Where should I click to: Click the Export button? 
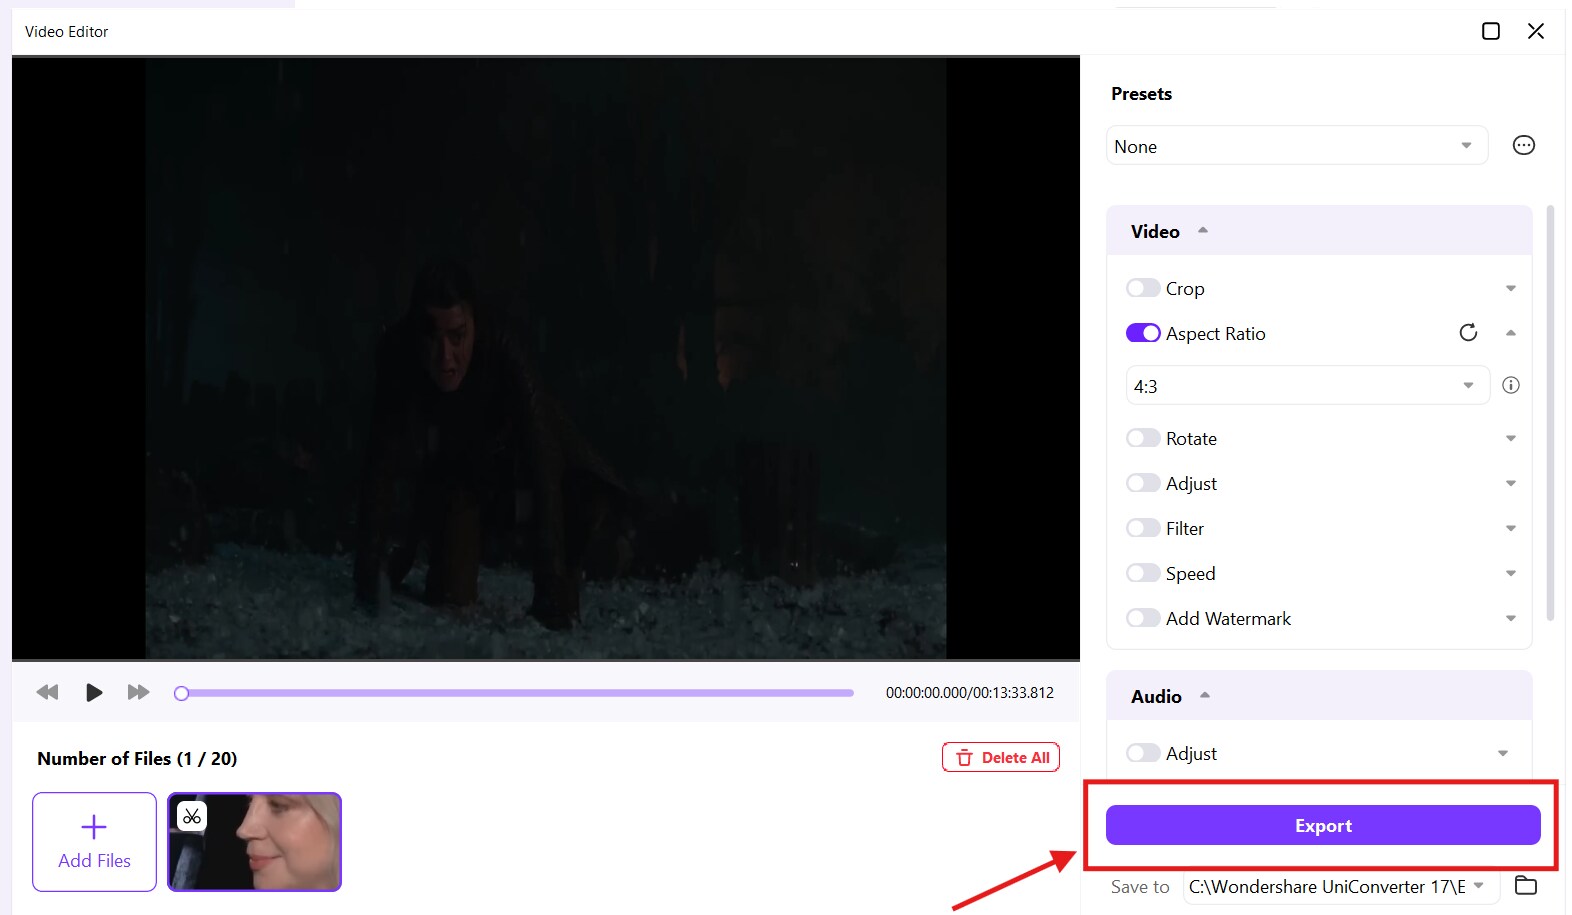click(1323, 825)
